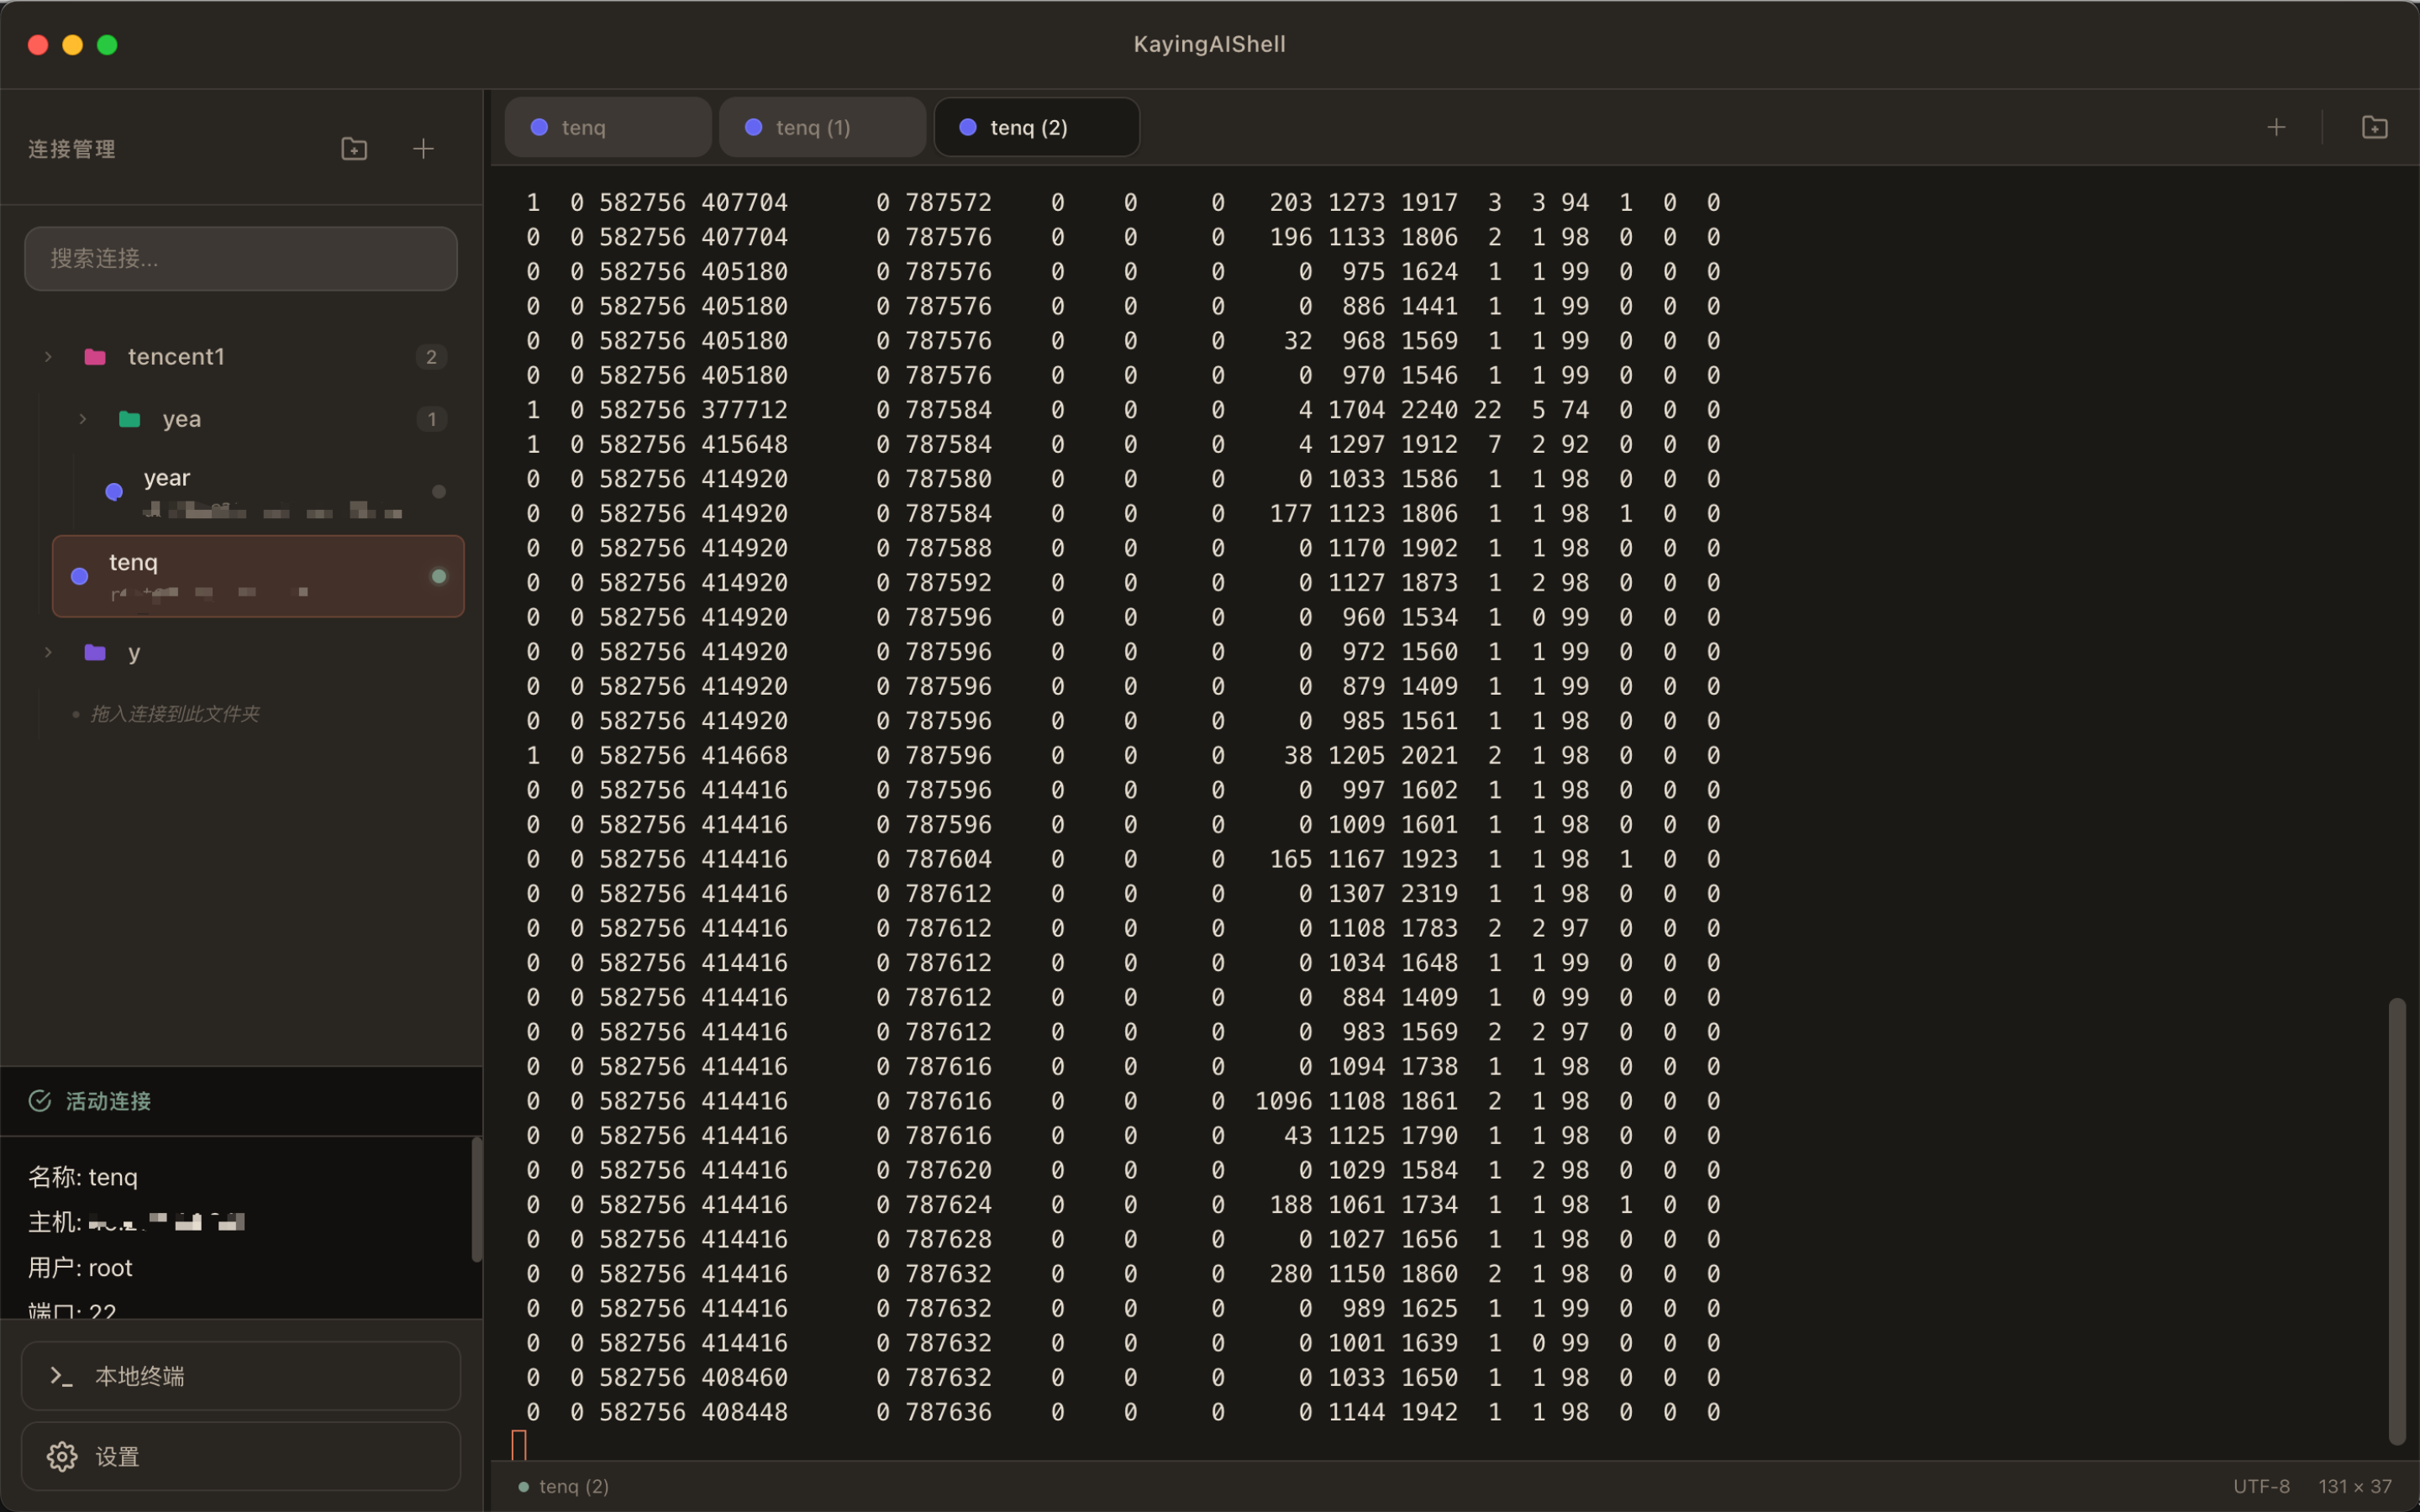Image resolution: width=2420 pixels, height=1512 pixels.
Task: Click the settings gear icon
Action: pyautogui.click(x=62, y=1456)
